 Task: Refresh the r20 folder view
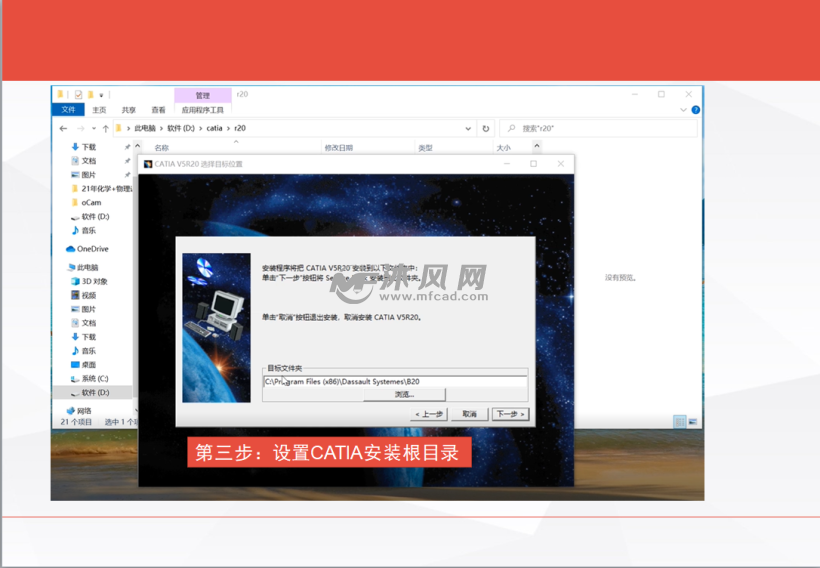[x=486, y=129]
